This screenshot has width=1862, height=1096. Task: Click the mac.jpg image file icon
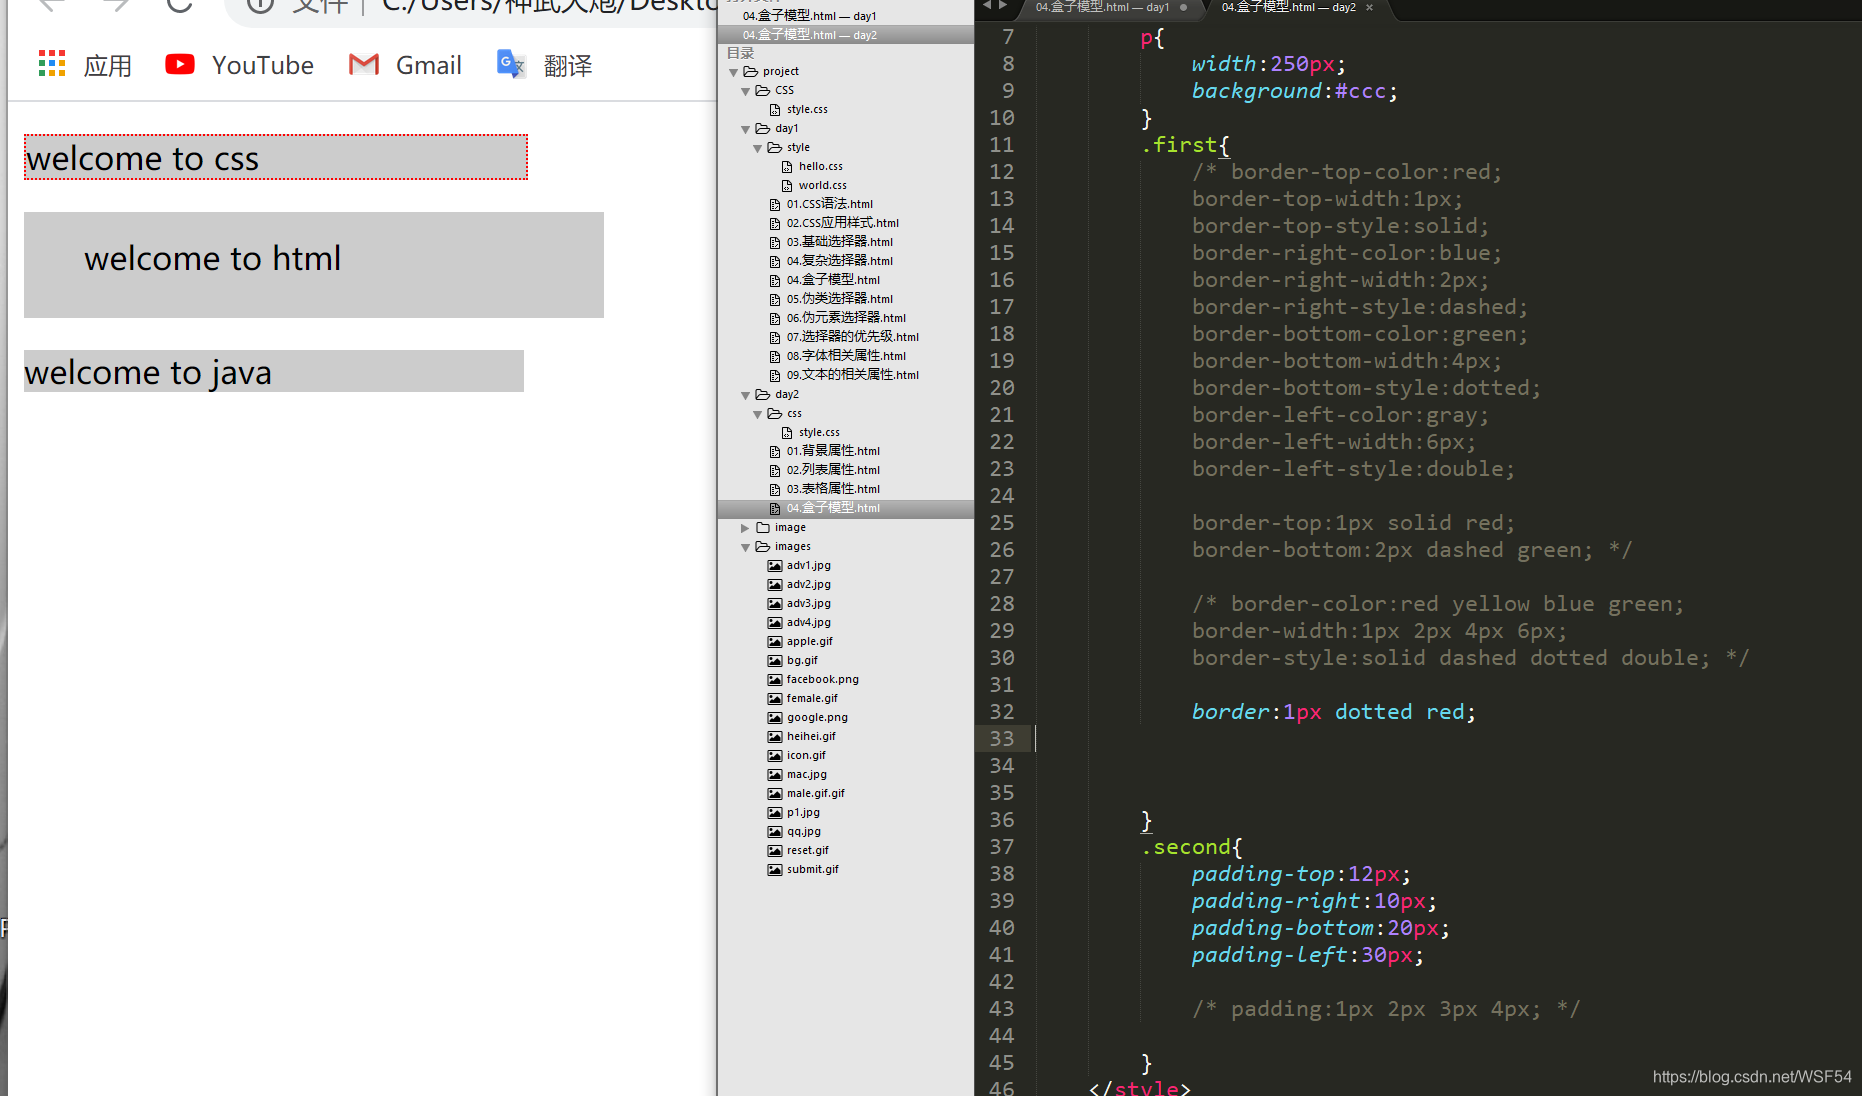(775, 775)
